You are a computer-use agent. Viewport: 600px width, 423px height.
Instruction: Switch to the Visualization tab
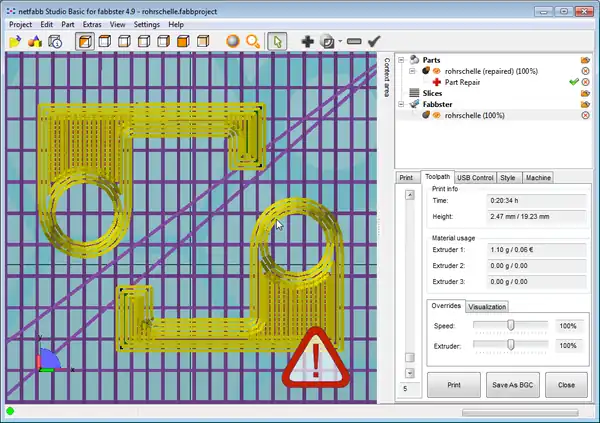tap(487, 306)
